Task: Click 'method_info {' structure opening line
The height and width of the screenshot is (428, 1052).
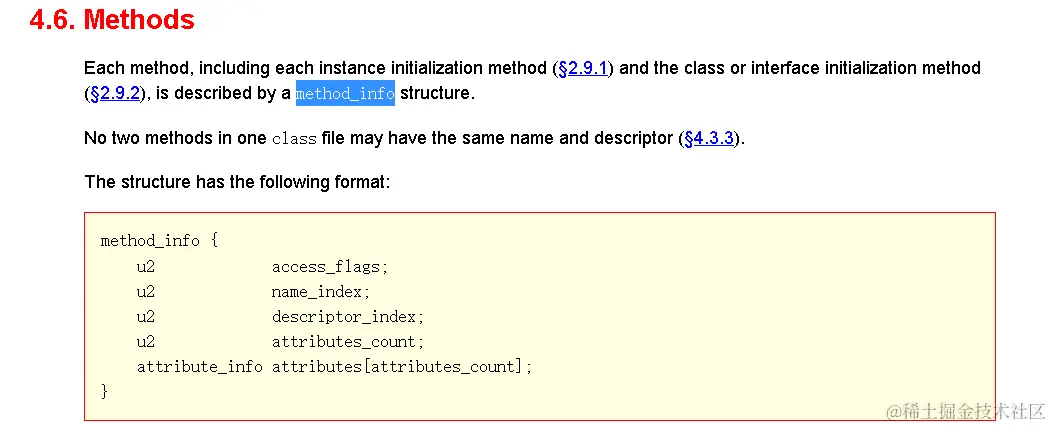Action: 159,241
